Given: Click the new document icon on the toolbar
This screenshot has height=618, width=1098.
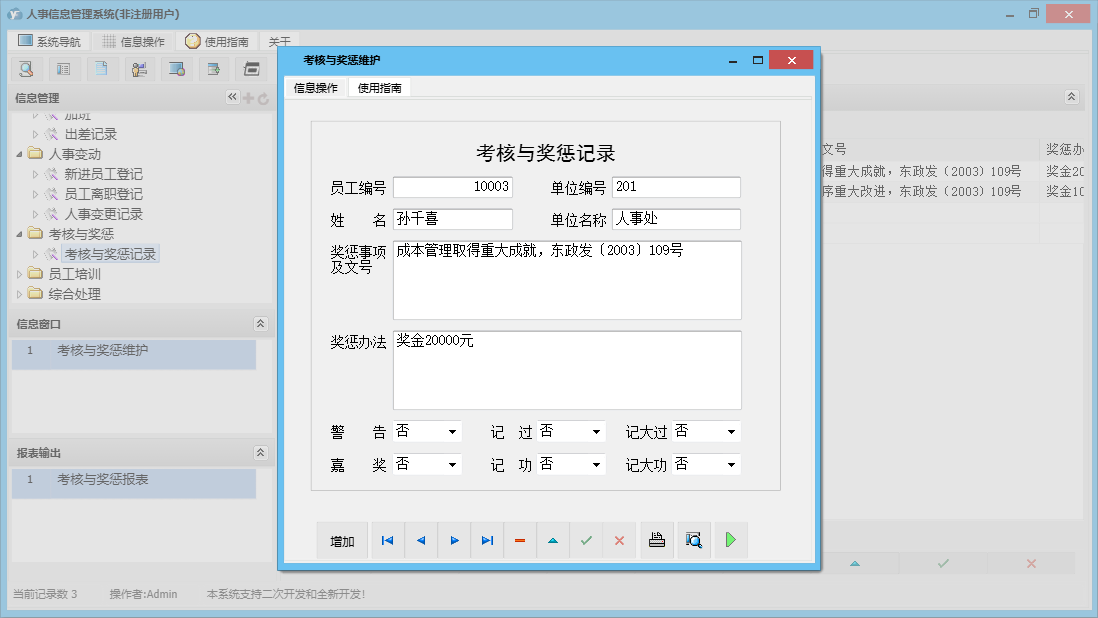Looking at the screenshot, I should coord(101,68).
